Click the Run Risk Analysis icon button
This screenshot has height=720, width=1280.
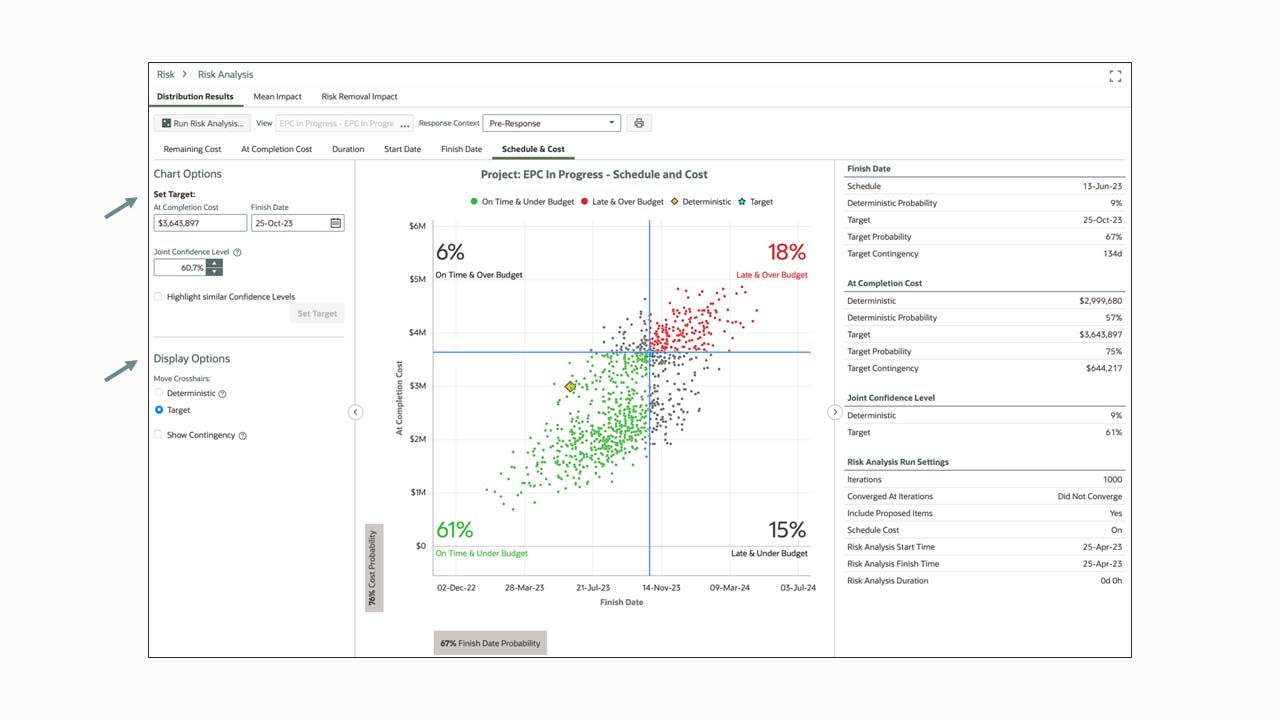(166, 122)
